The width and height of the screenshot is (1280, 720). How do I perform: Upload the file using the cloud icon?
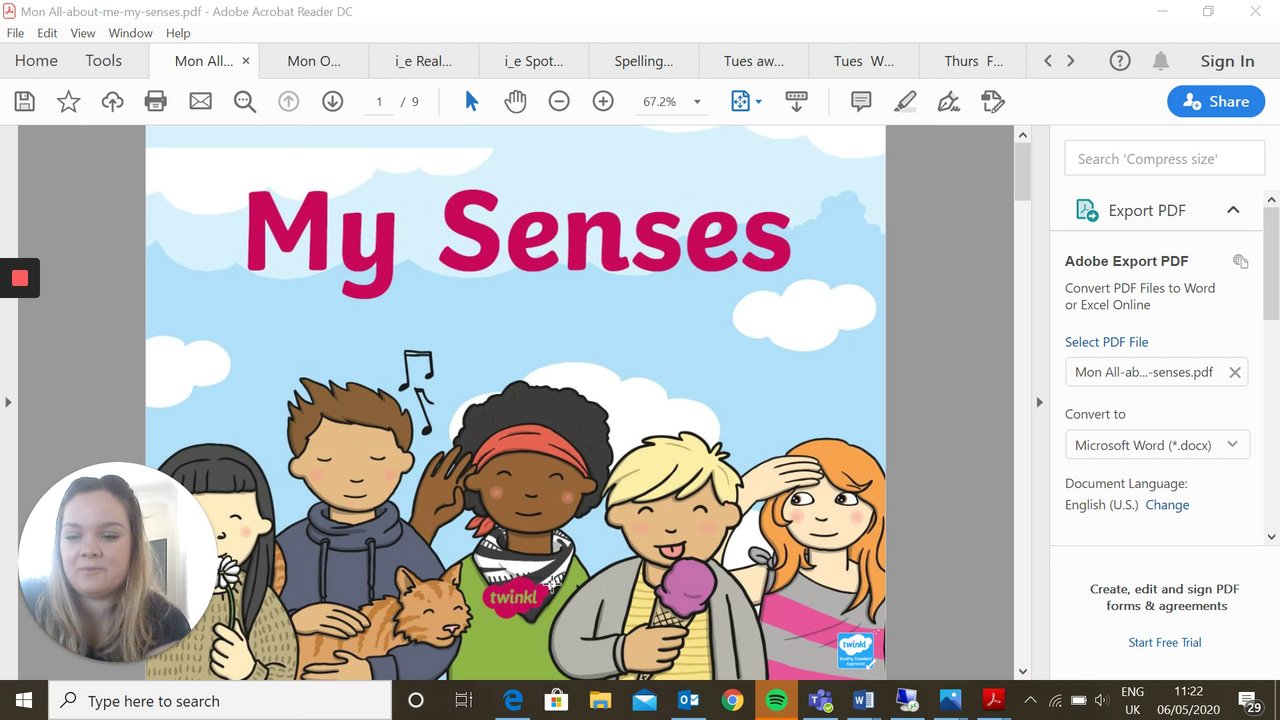tap(112, 101)
